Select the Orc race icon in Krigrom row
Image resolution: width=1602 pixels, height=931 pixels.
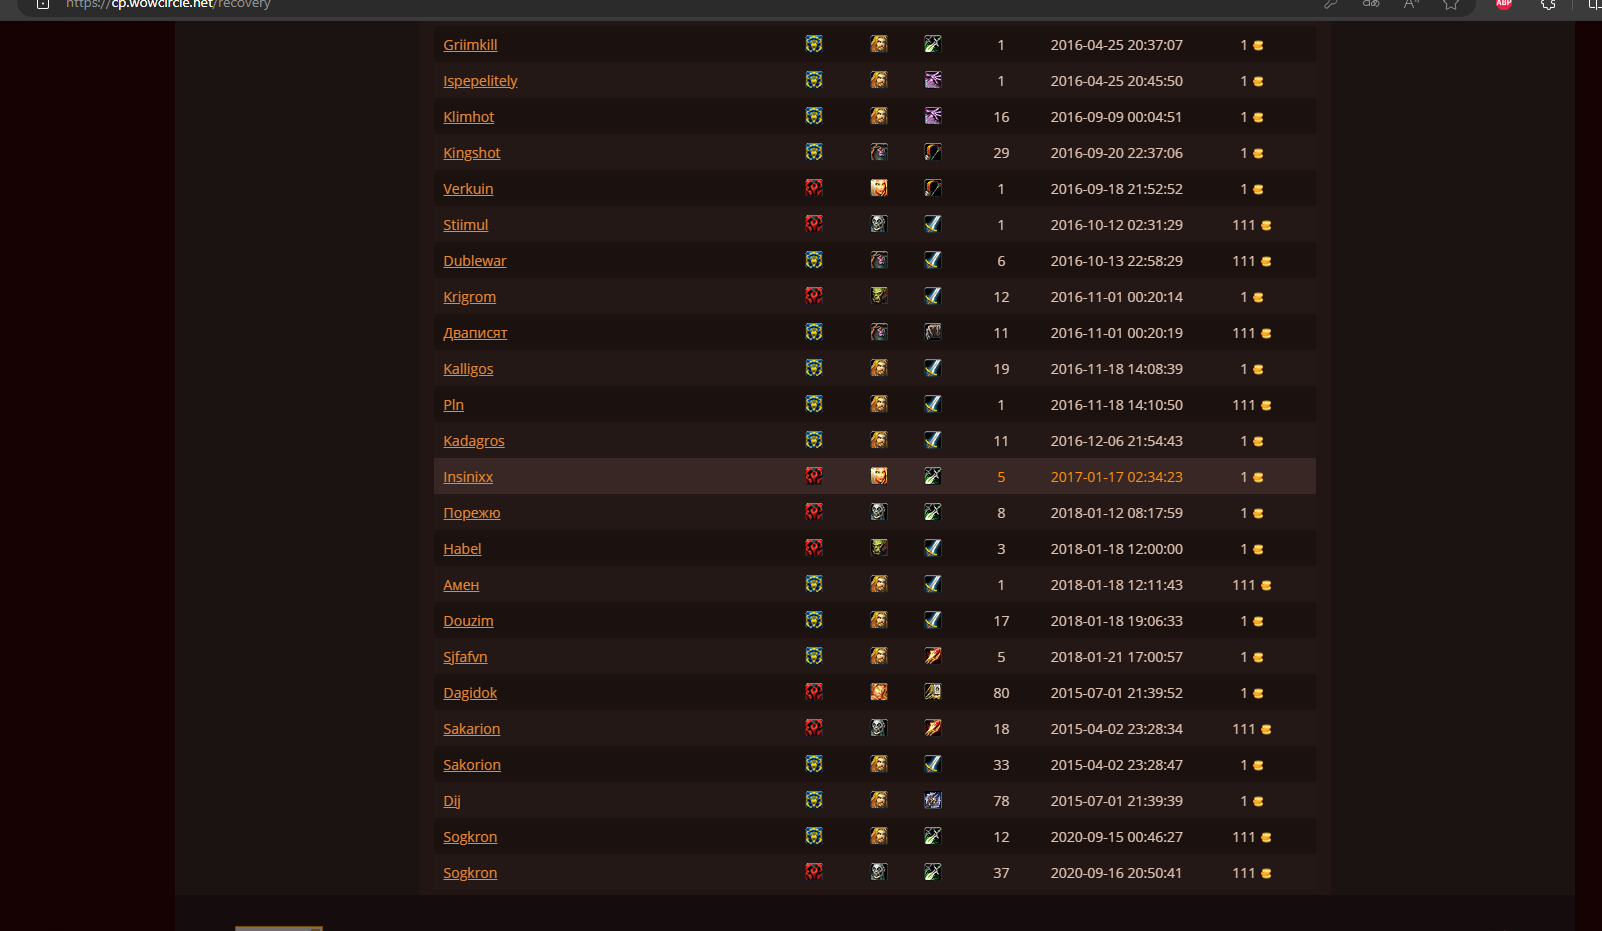point(879,296)
